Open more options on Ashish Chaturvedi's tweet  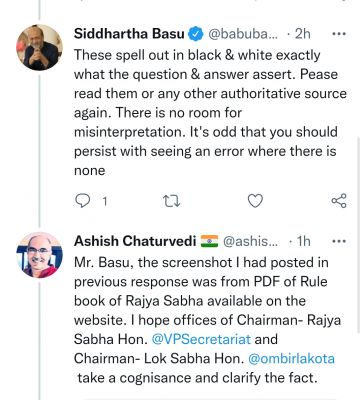pyautogui.click(x=339, y=241)
